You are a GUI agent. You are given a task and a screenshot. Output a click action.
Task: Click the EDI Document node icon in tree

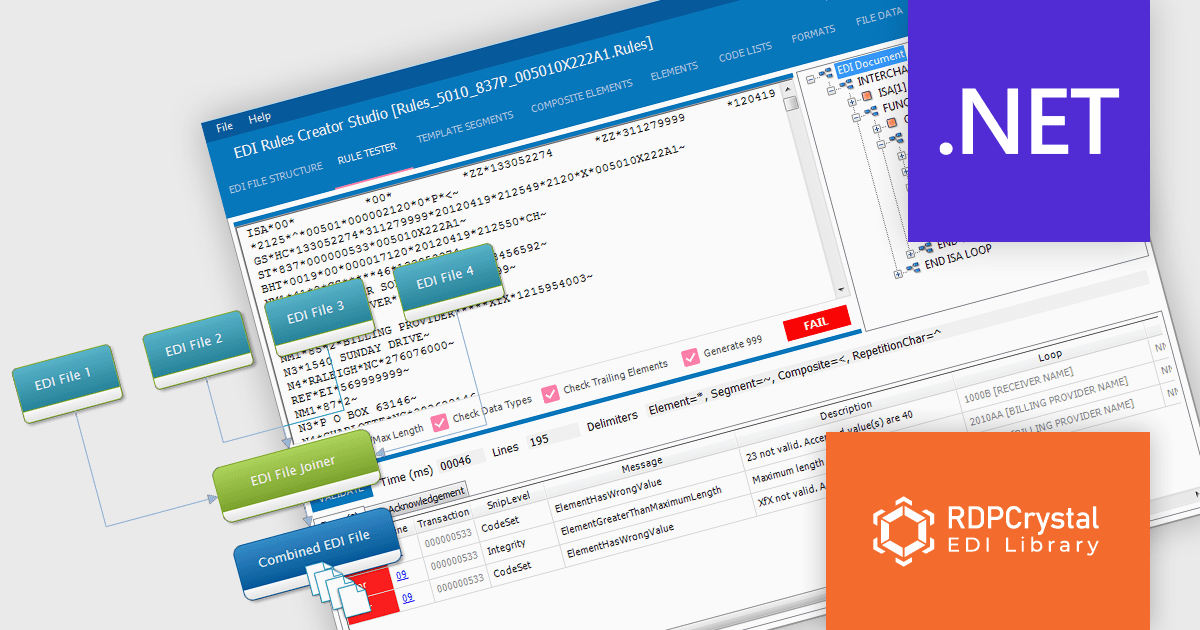[826, 72]
